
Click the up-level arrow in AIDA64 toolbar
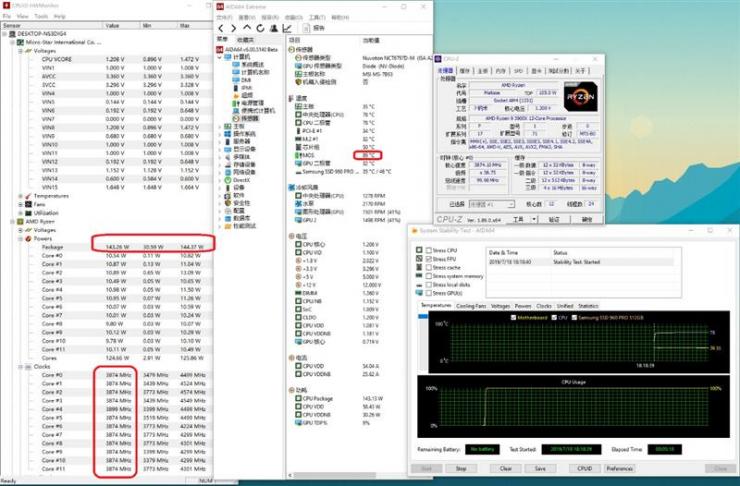coord(246,28)
